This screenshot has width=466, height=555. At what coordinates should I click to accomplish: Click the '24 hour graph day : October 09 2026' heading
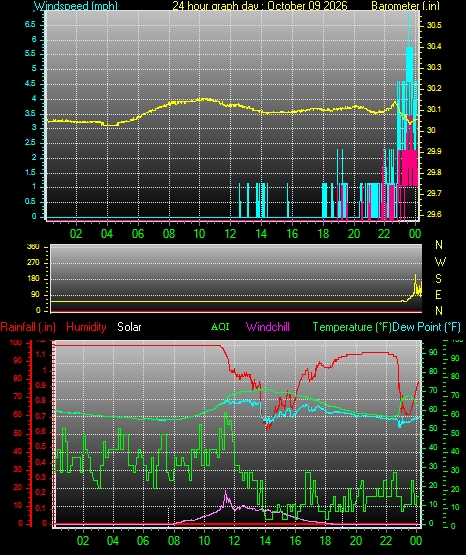click(260, 6)
